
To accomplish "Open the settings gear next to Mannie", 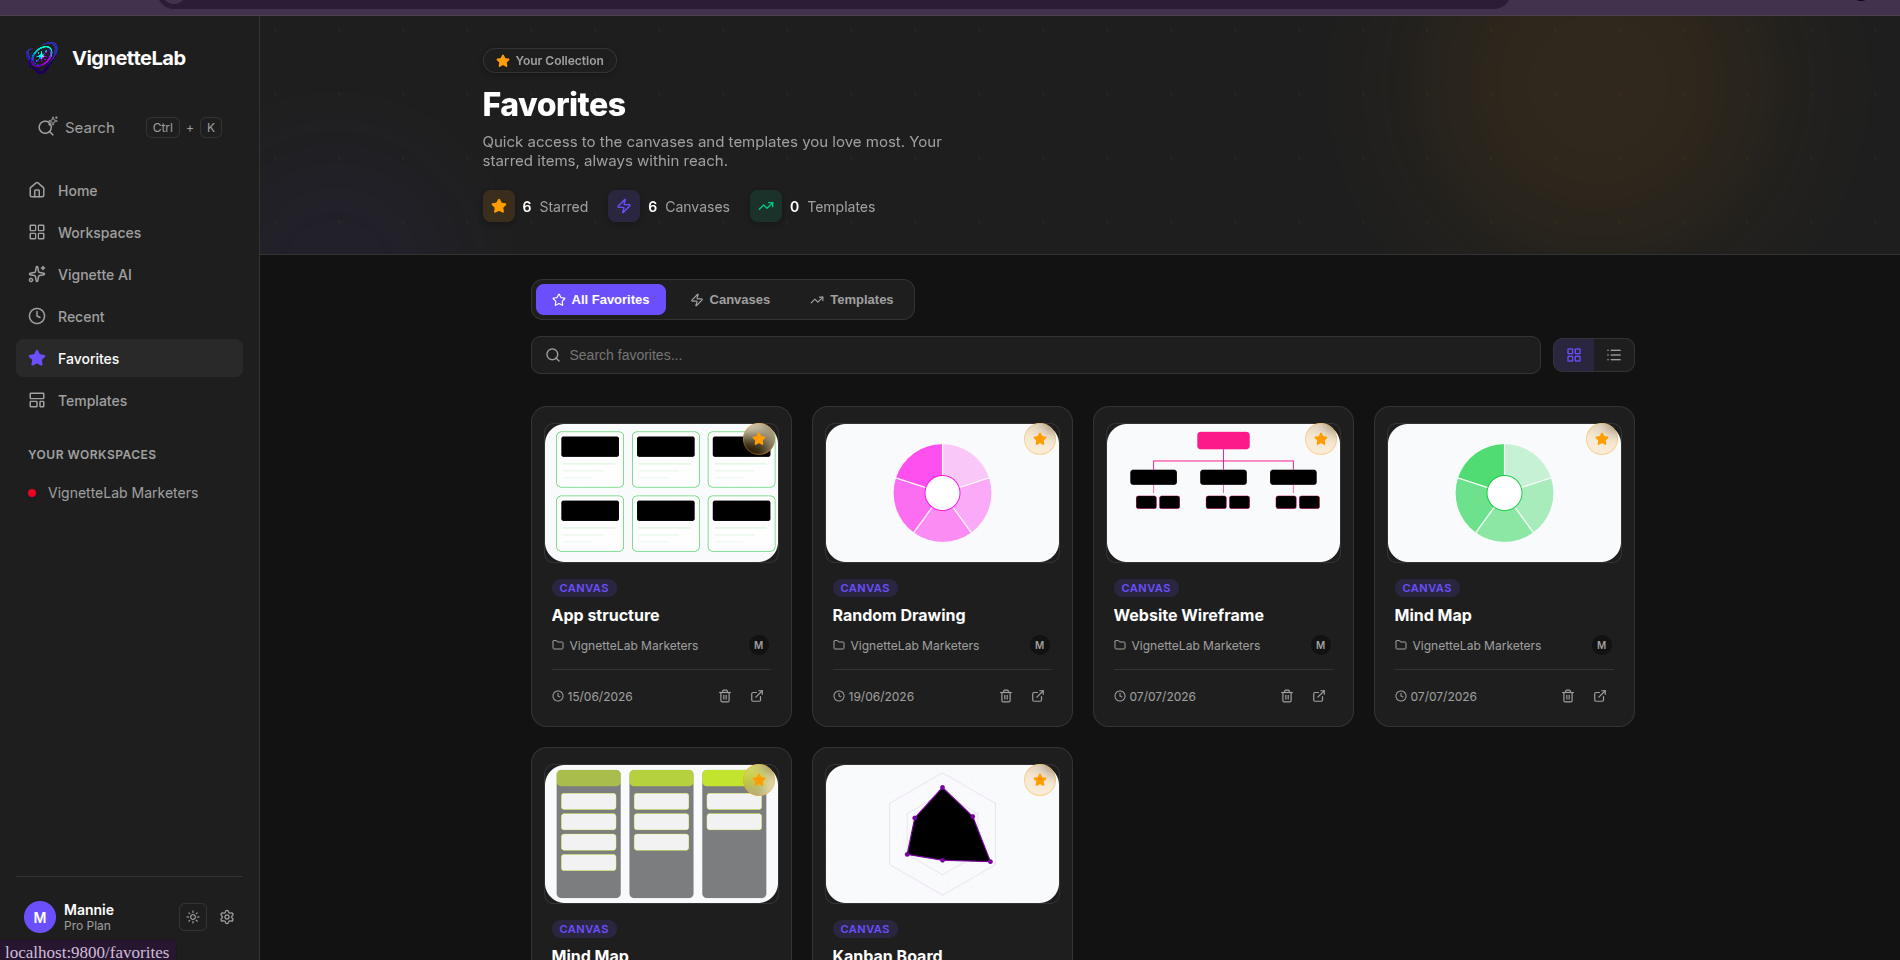I will tap(227, 917).
